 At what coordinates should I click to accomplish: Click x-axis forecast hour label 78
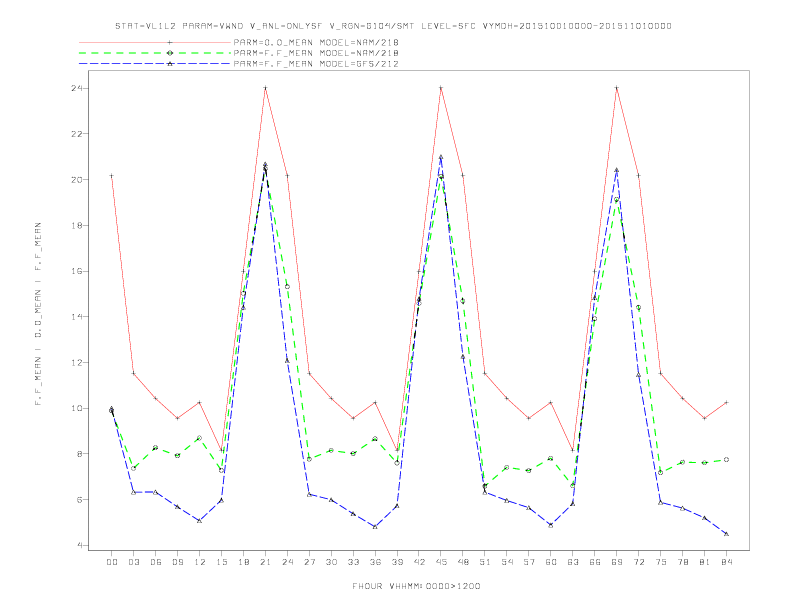682,562
